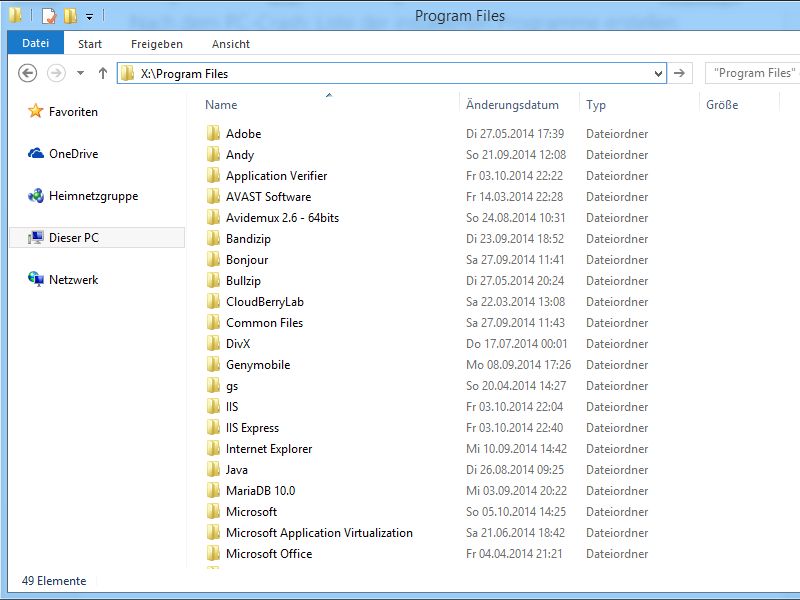This screenshot has height=600, width=800.
Task: Click the Heimnetzgruppe icon
Action: tap(36, 195)
